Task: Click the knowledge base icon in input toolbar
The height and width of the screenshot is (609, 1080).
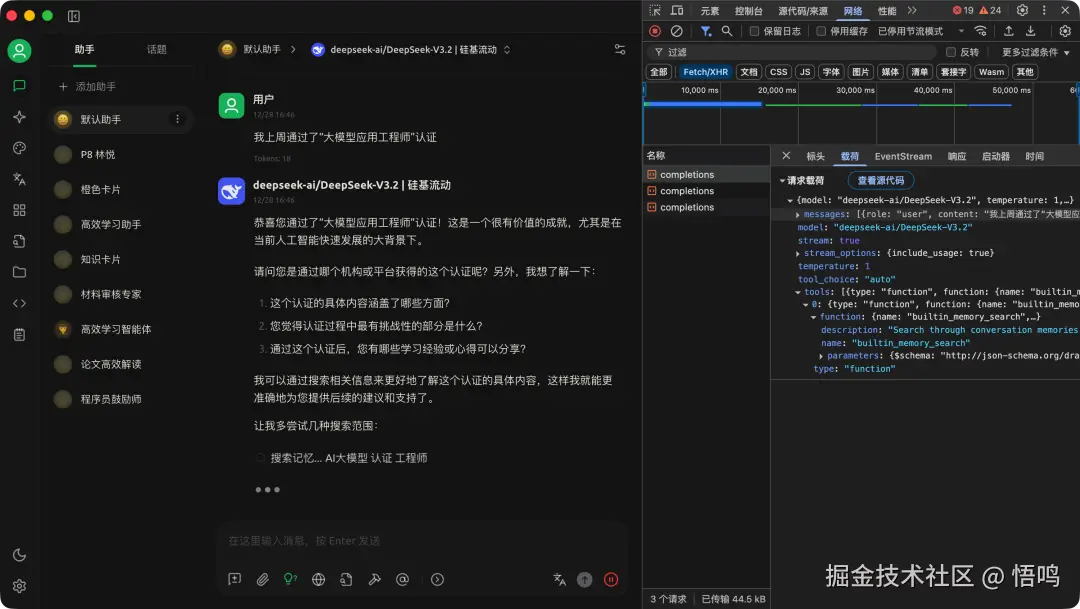Action: [x=346, y=579]
